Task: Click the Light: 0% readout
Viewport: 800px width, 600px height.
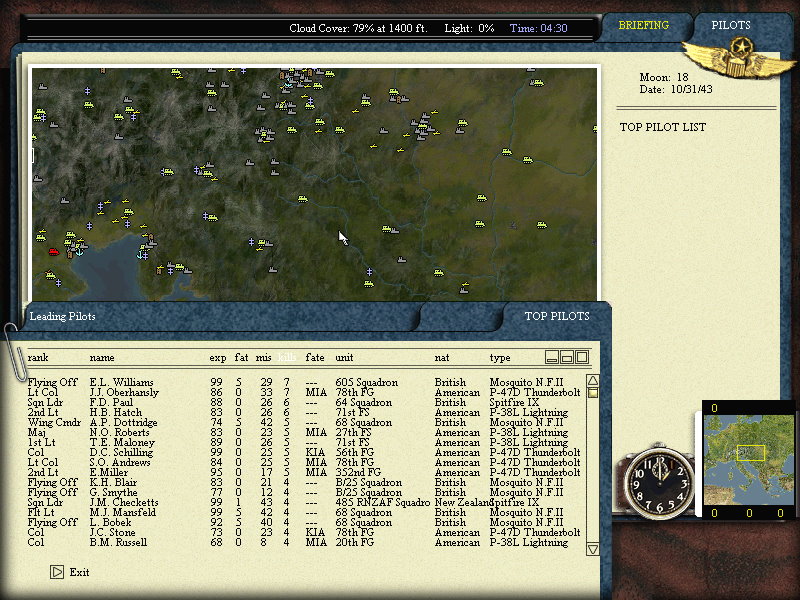Action: [469, 29]
